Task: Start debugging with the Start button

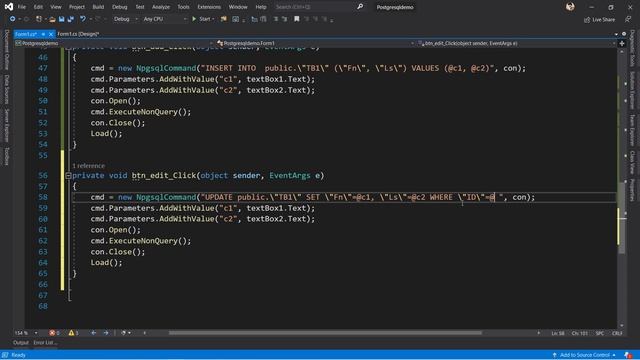Action: tap(201, 19)
